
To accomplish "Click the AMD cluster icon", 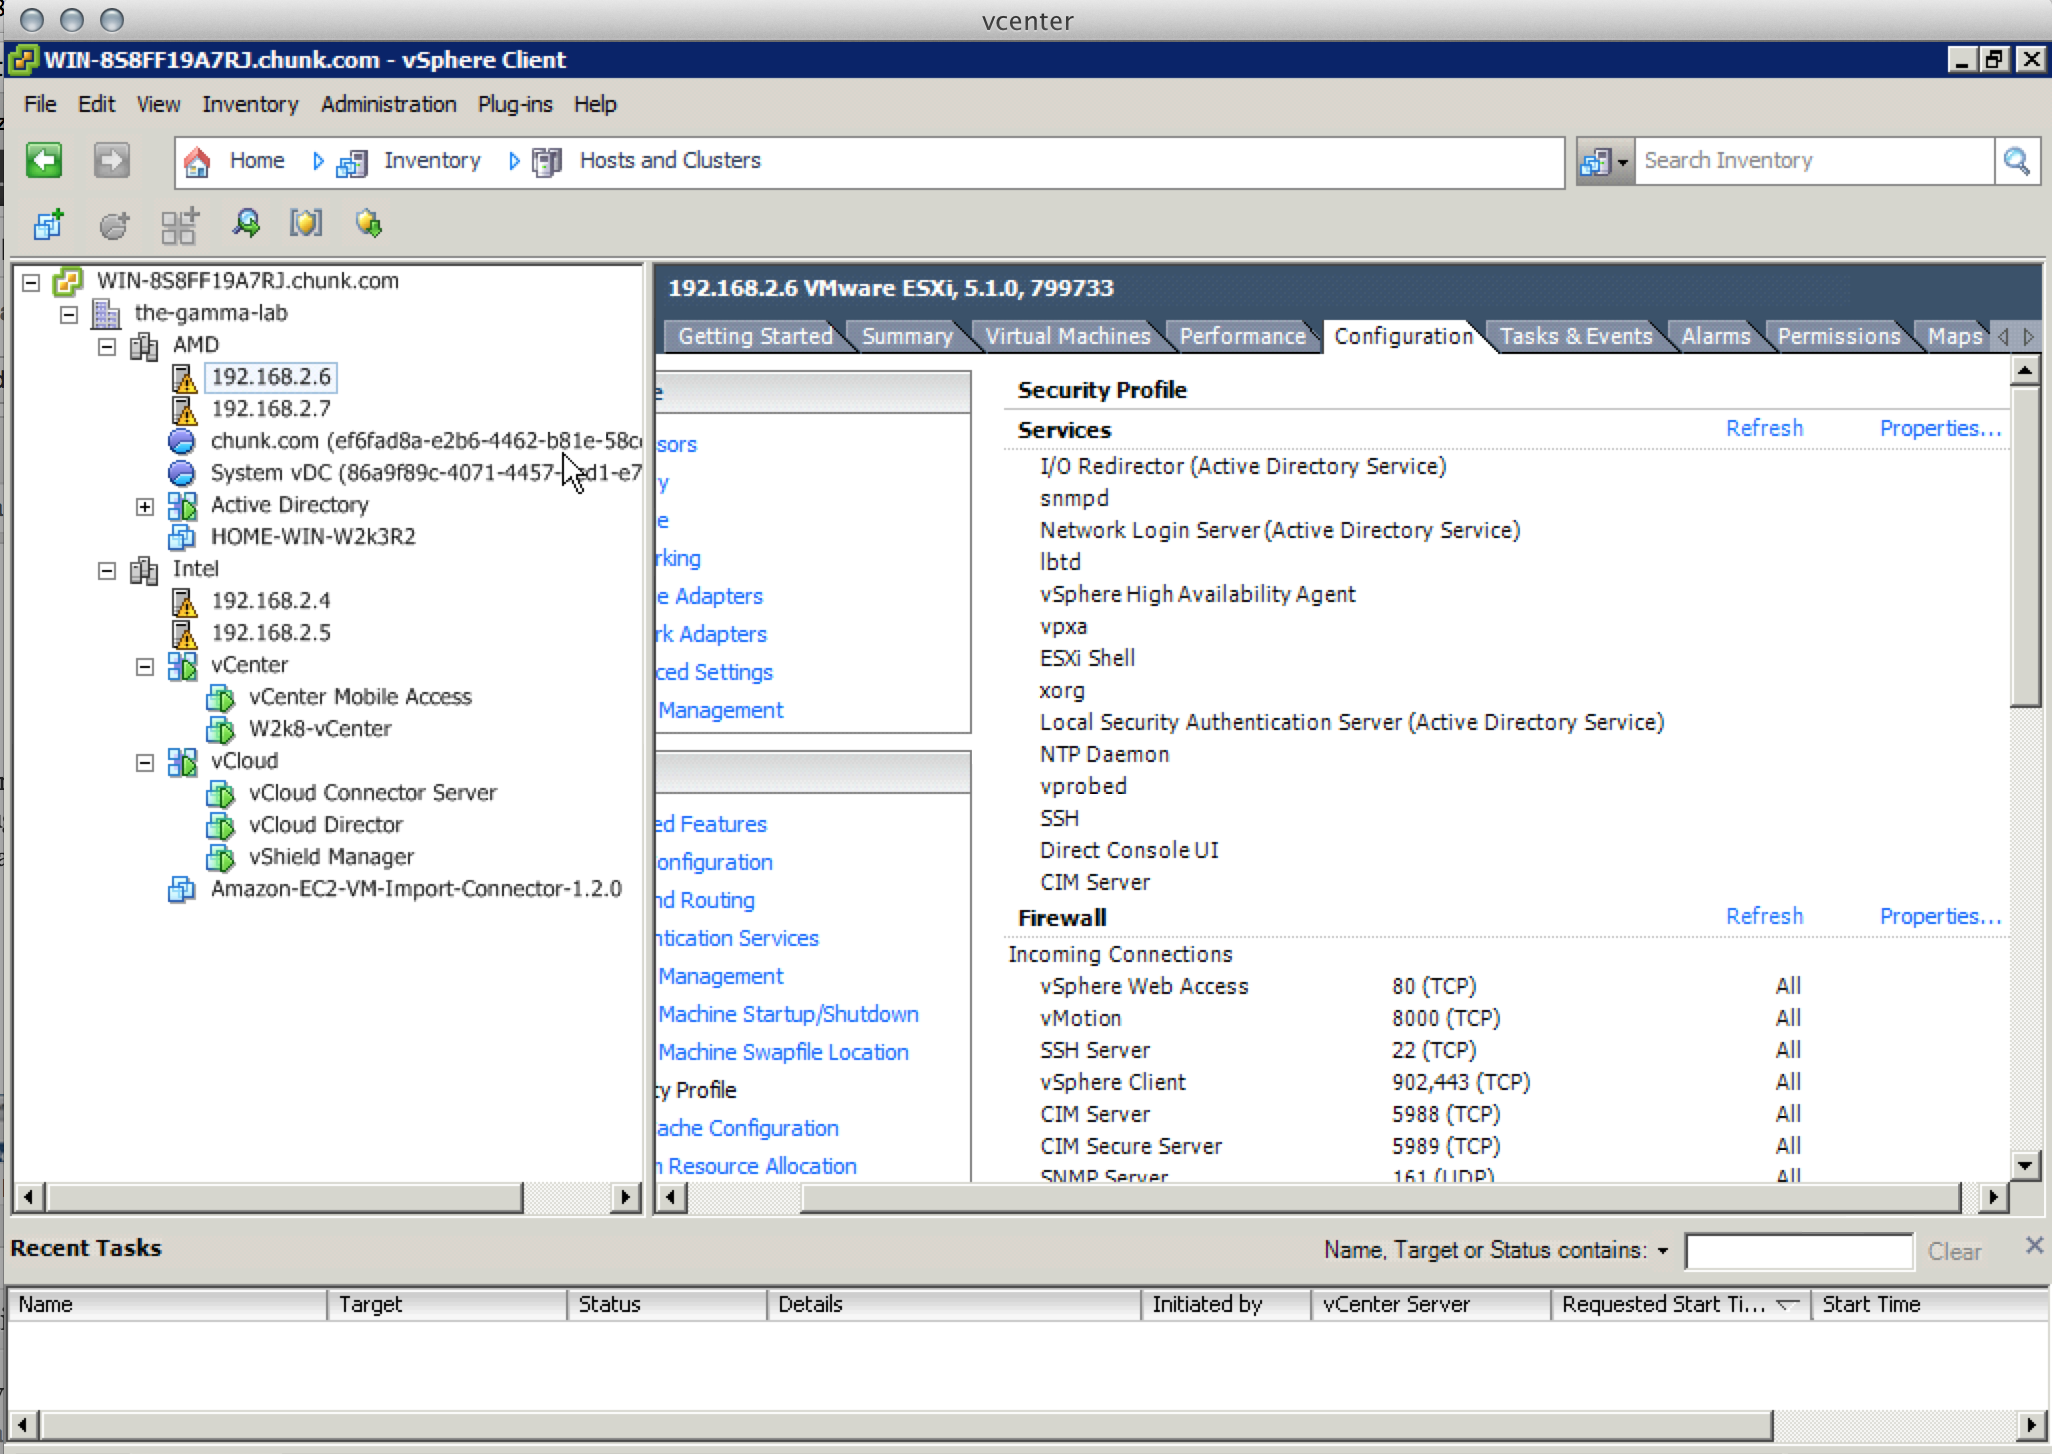I will click(x=145, y=346).
